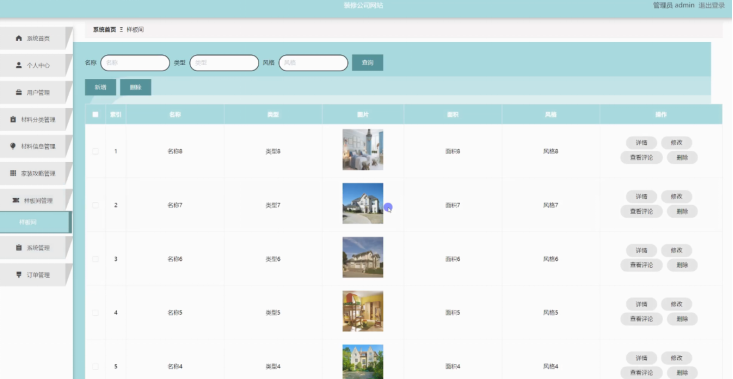The image size is (733, 379).
Task: Open interior thumbnail in row 名称5
Action: tap(363, 311)
